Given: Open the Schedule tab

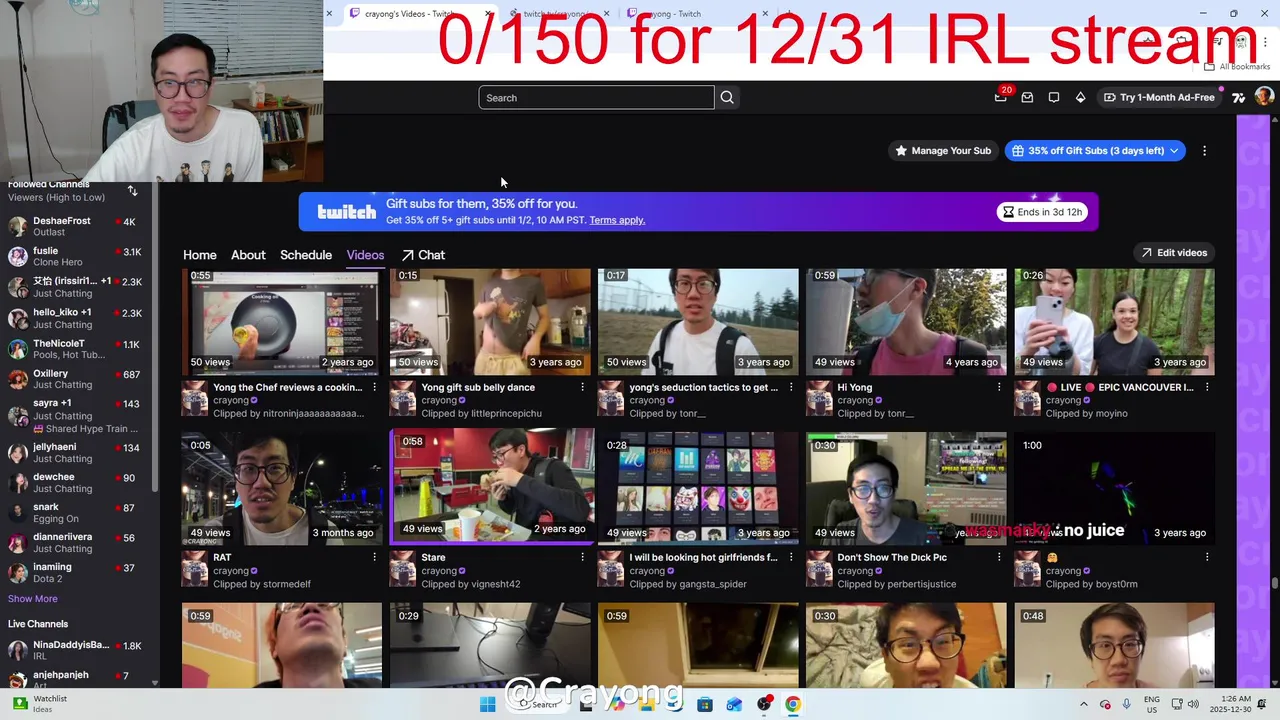Looking at the screenshot, I should tap(306, 255).
